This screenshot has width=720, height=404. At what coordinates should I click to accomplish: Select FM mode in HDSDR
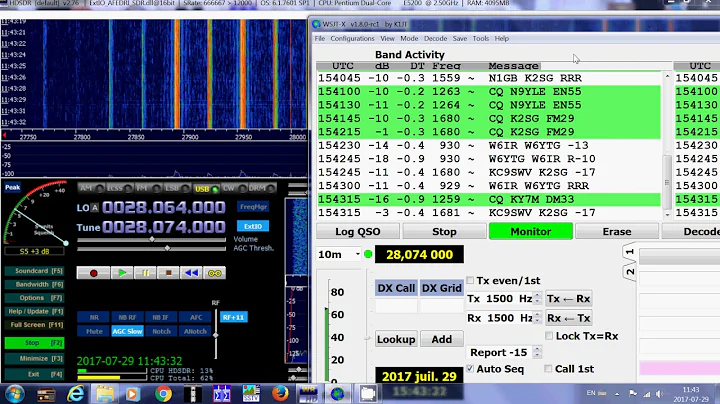148,188
